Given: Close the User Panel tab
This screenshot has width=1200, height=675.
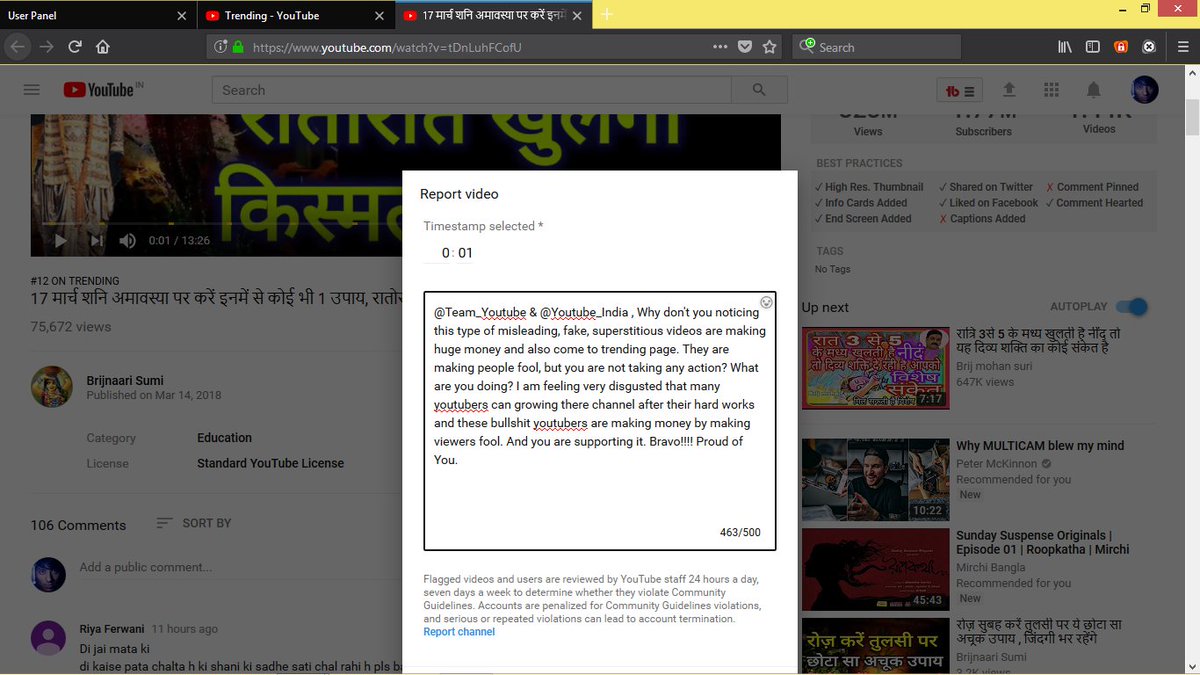Looking at the screenshot, I should 181,15.
